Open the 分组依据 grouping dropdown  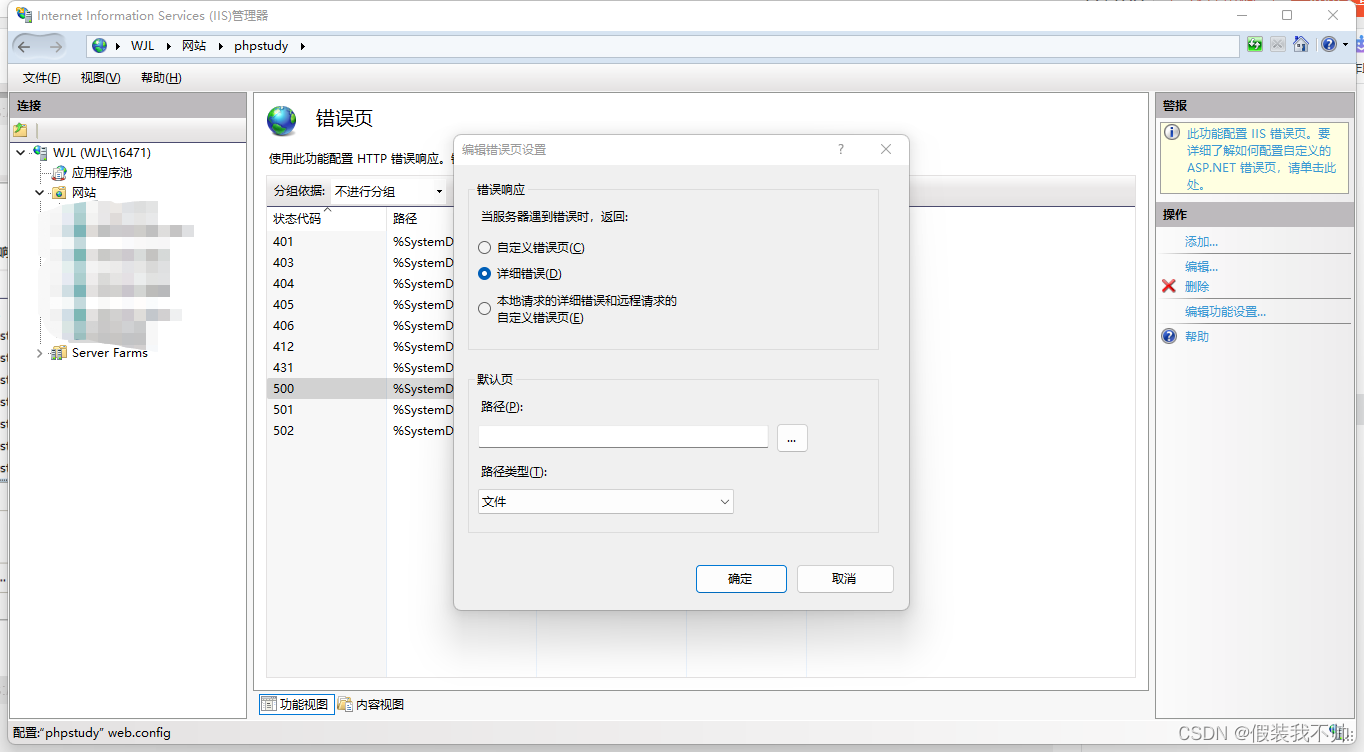click(390, 191)
